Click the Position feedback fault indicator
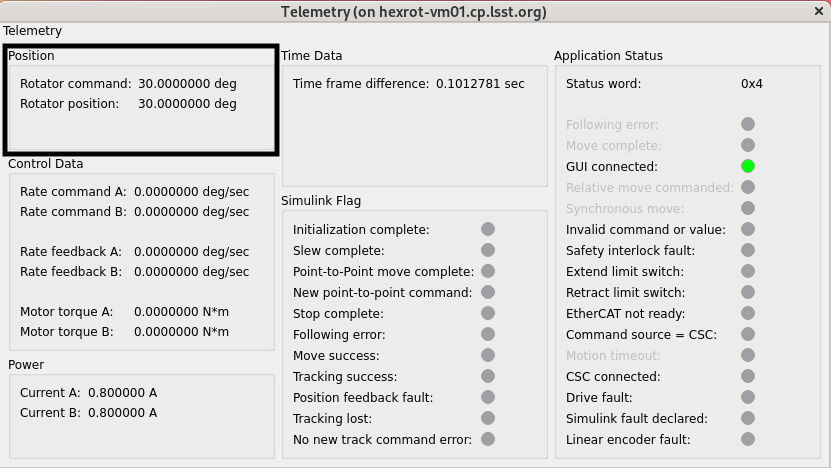 coord(488,397)
